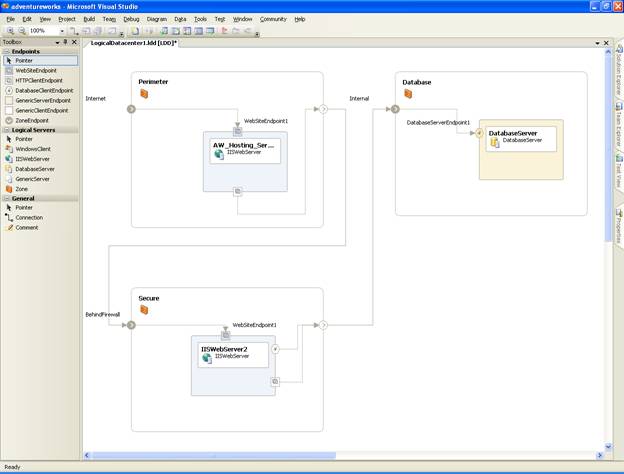The height and width of the screenshot is (474, 624).
Task: Select the WebSiteEndpoint toolbox item
Action: coord(41,70)
